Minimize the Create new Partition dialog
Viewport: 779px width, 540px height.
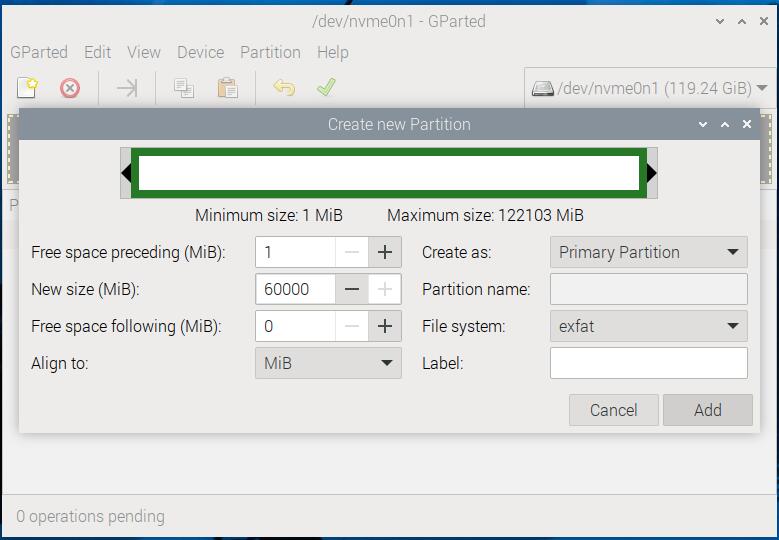(703, 124)
